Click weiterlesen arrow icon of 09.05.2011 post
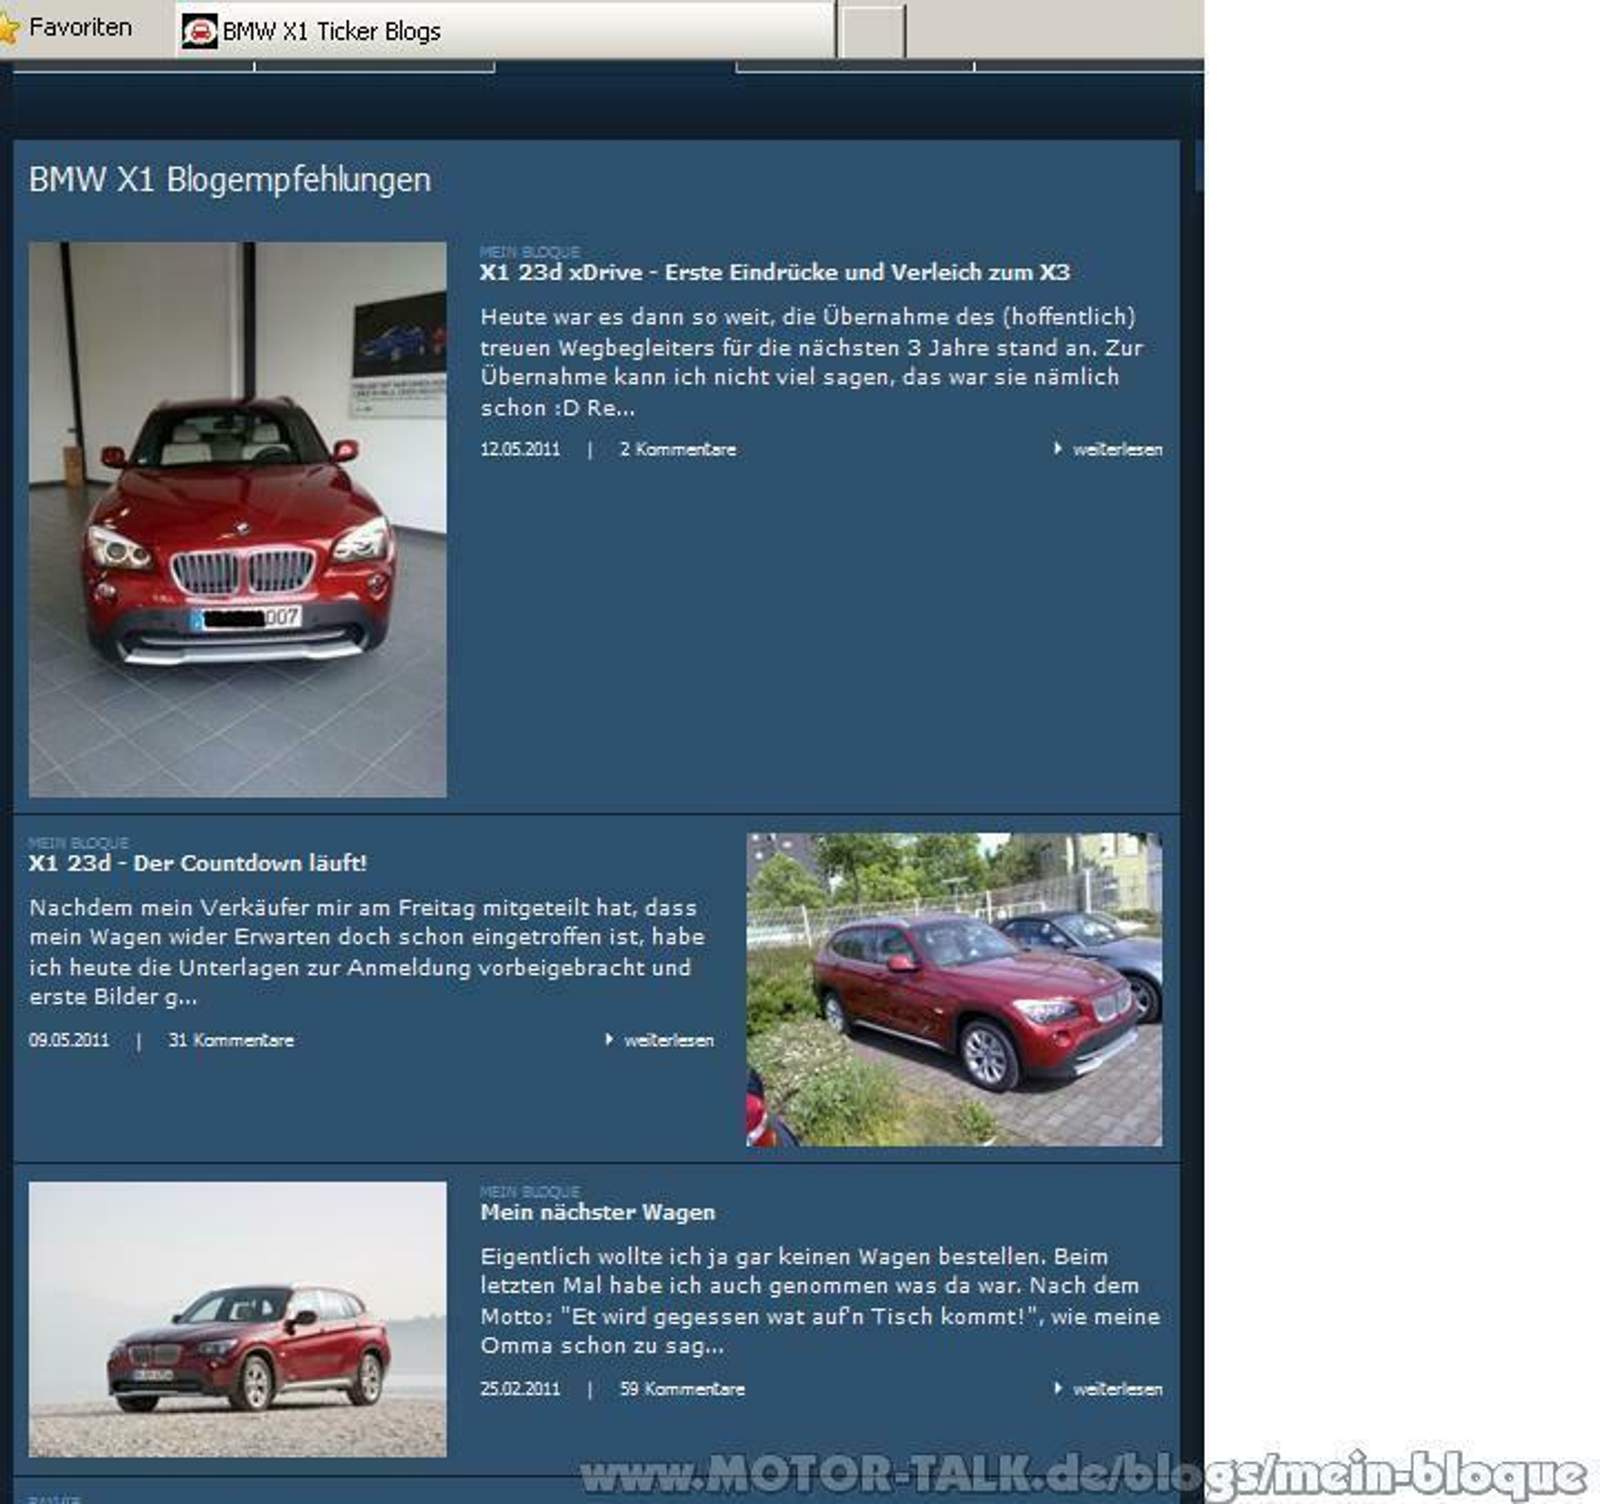Image resolution: width=1600 pixels, height=1504 pixels. click(x=608, y=1040)
